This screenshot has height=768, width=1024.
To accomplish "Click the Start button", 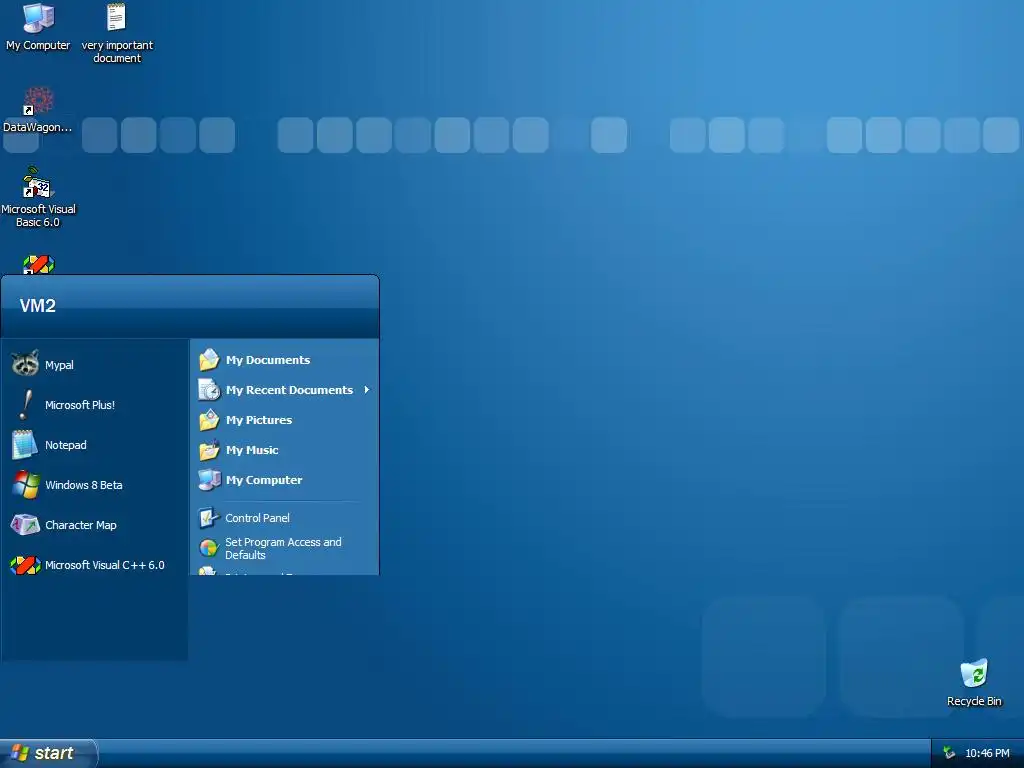I will click(48, 753).
